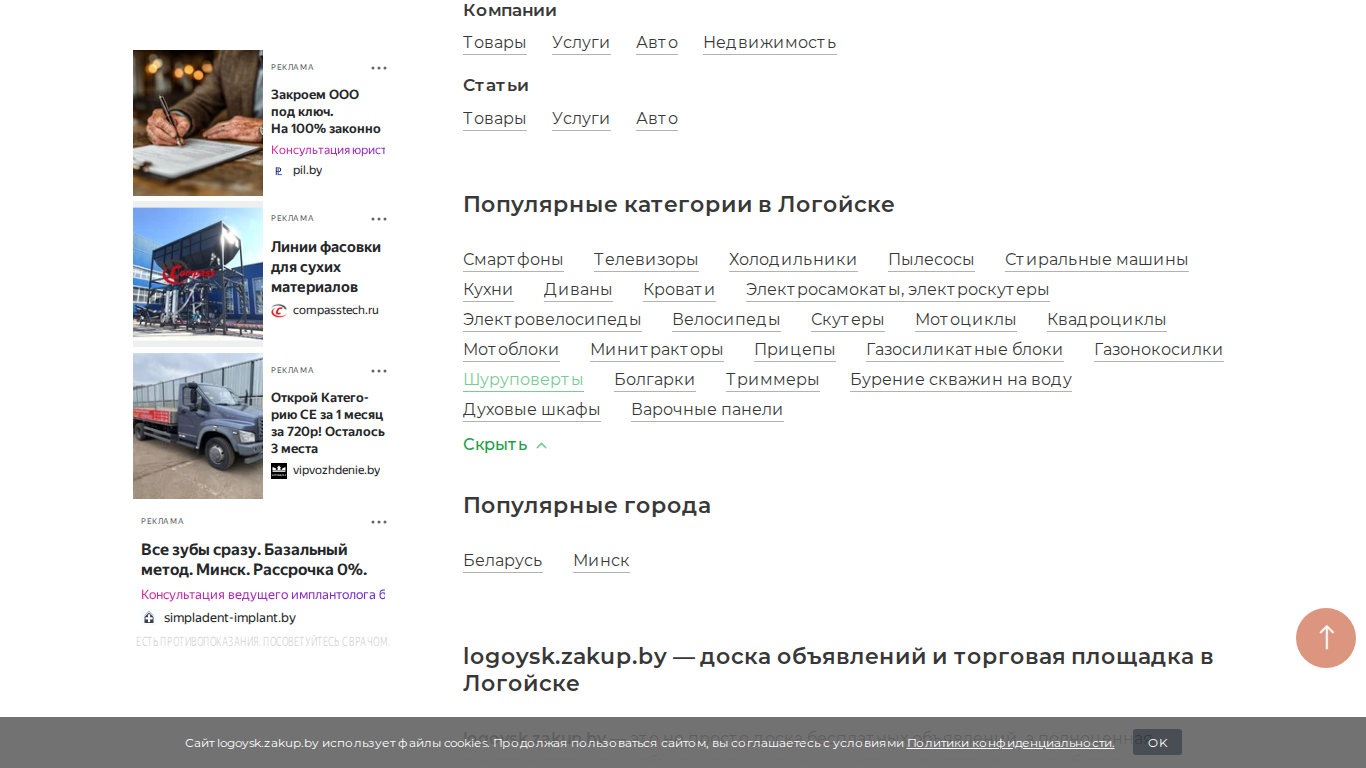Select the Мотоблоки category
Viewport: 1366px width, 768px height.
[511, 350]
